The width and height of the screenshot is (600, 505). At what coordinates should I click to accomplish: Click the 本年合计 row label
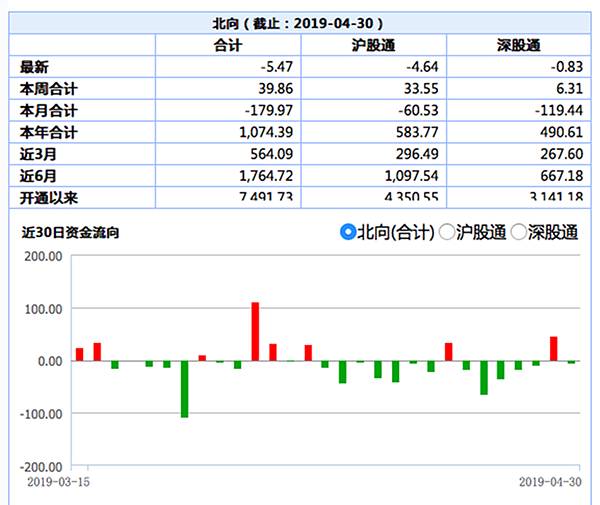pos(48,132)
